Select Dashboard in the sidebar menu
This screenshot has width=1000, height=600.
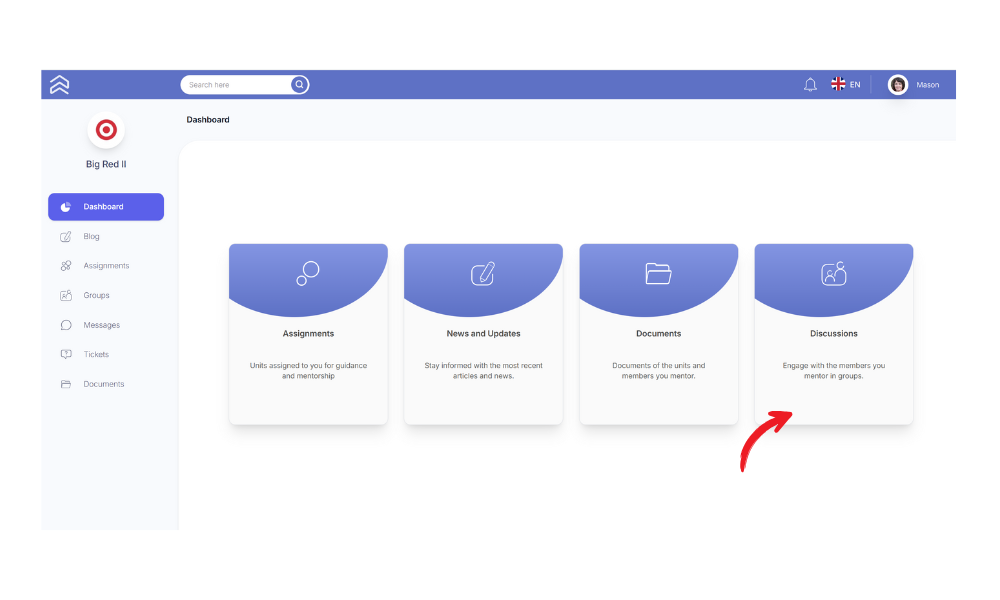(x=106, y=207)
